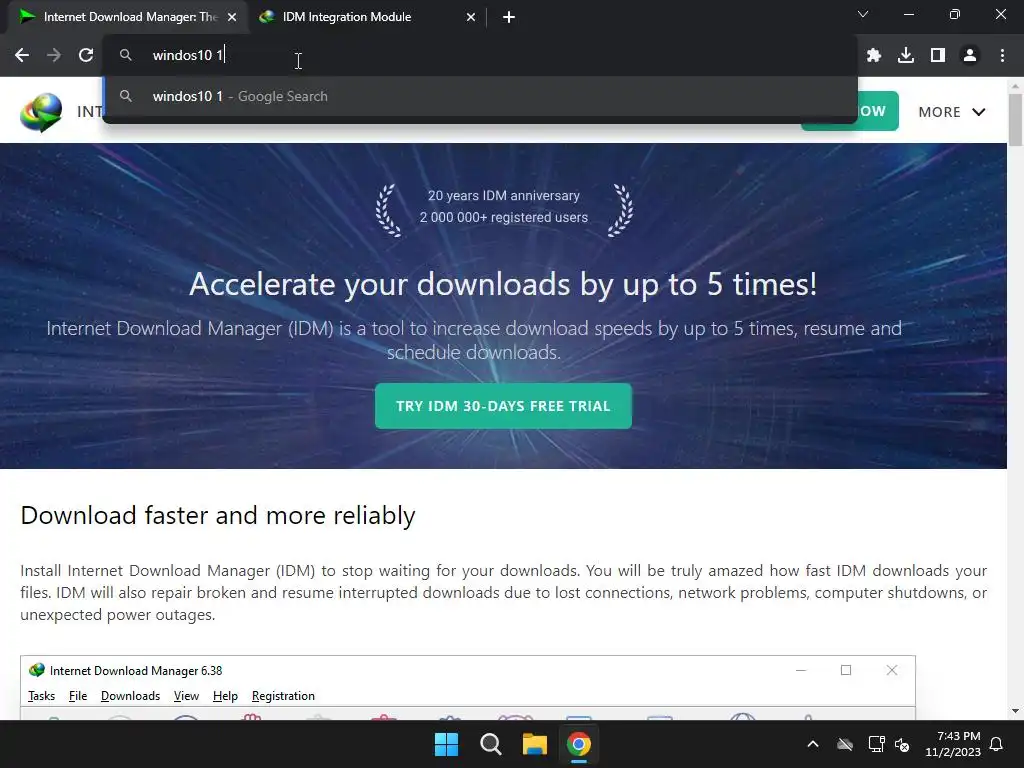Click the IDM globe logo

(x=41, y=112)
